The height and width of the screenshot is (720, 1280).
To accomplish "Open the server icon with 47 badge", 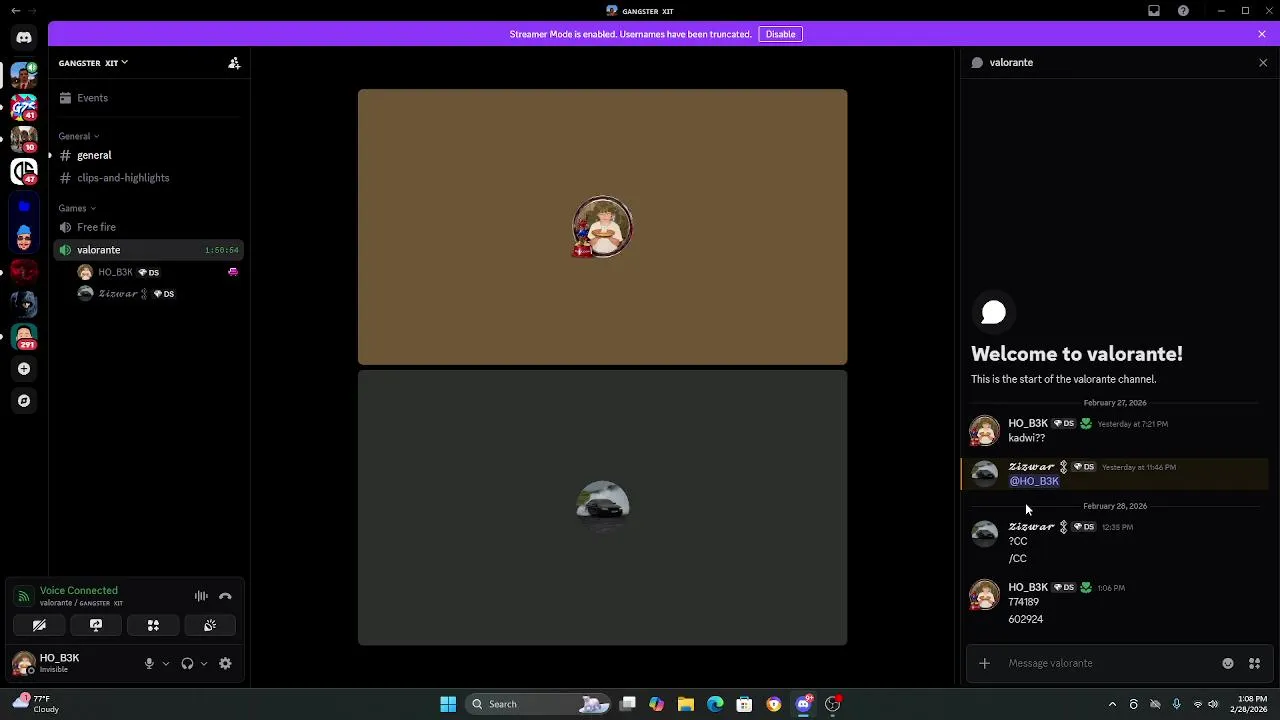I will [x=24, y=172].
